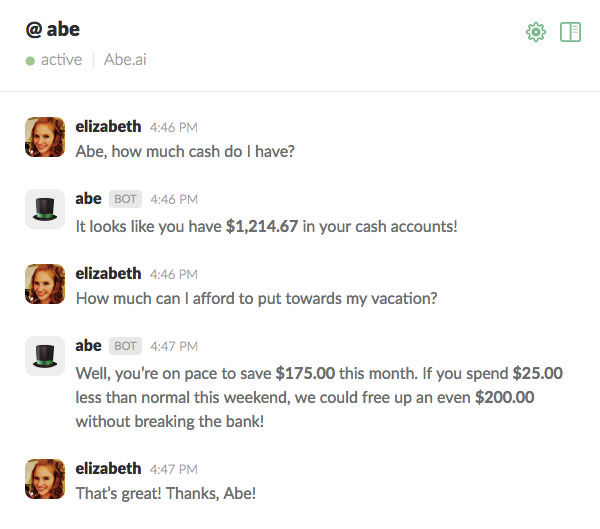Click elizabeth's avatar beside thanks message
Viewport: 600px width, 529px height.
pos(45,479)
